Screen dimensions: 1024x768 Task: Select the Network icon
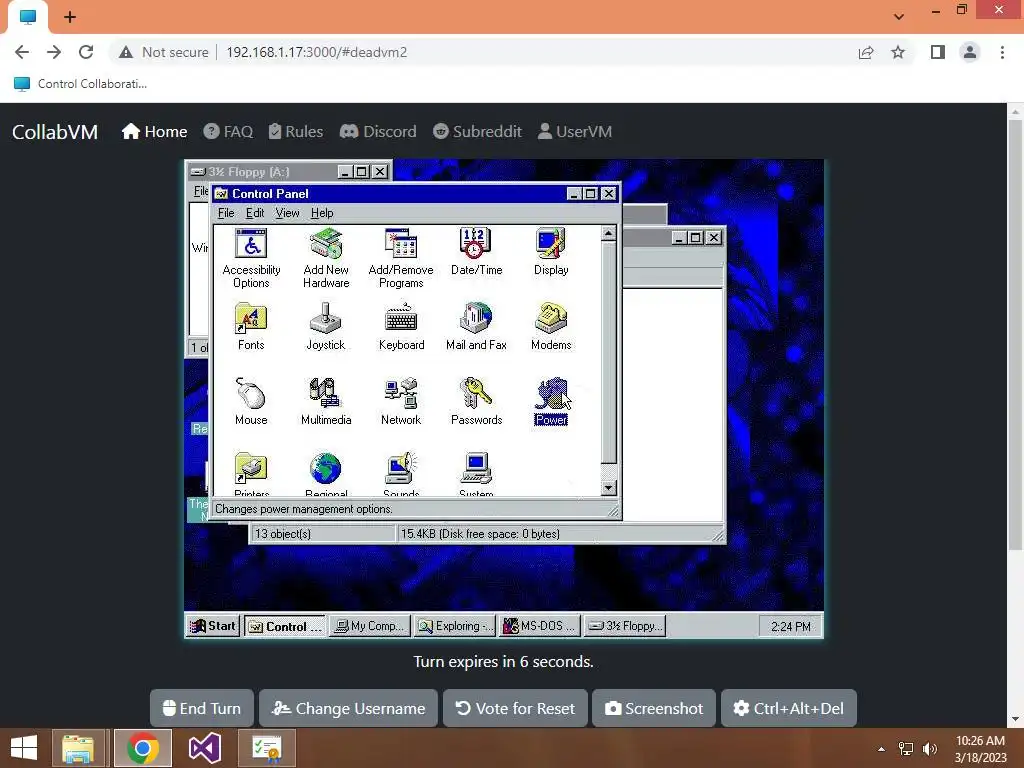point(401,402)
